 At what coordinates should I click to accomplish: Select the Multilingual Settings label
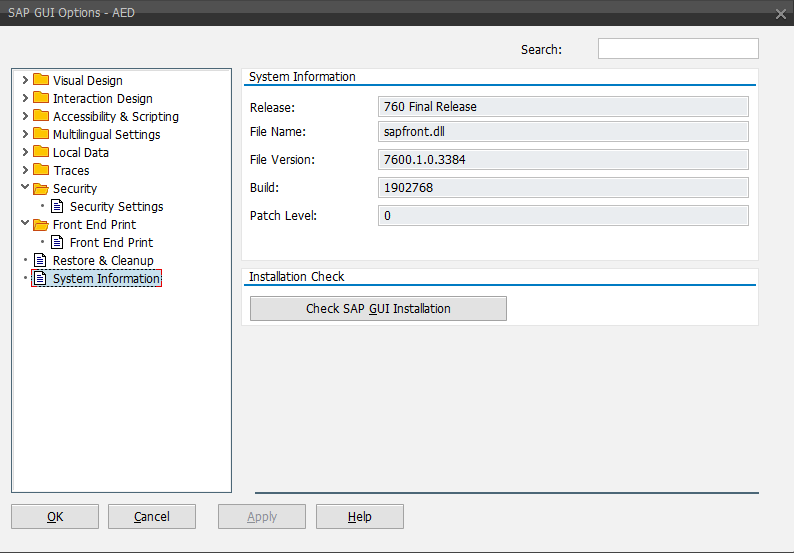click(x=106, y=134)
